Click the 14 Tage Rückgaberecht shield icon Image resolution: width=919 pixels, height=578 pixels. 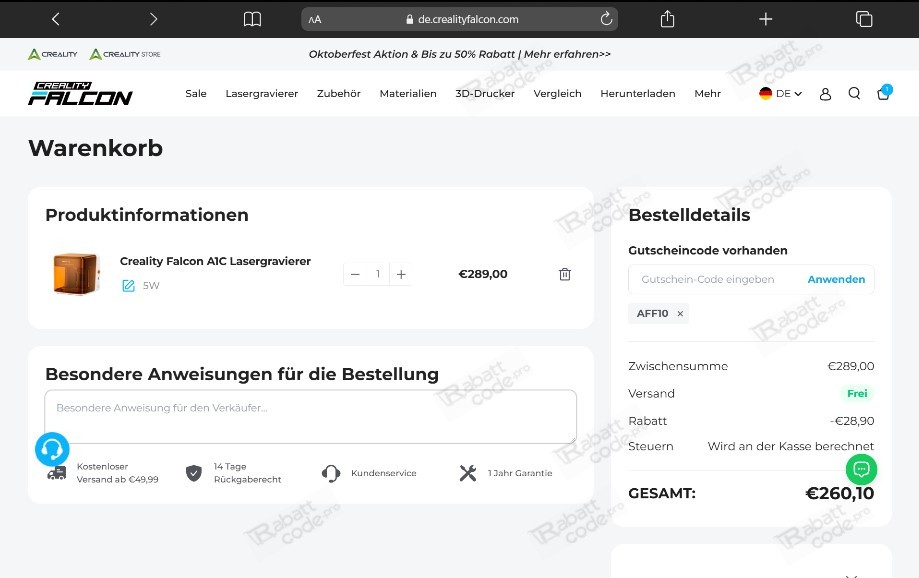click(193, 473)
